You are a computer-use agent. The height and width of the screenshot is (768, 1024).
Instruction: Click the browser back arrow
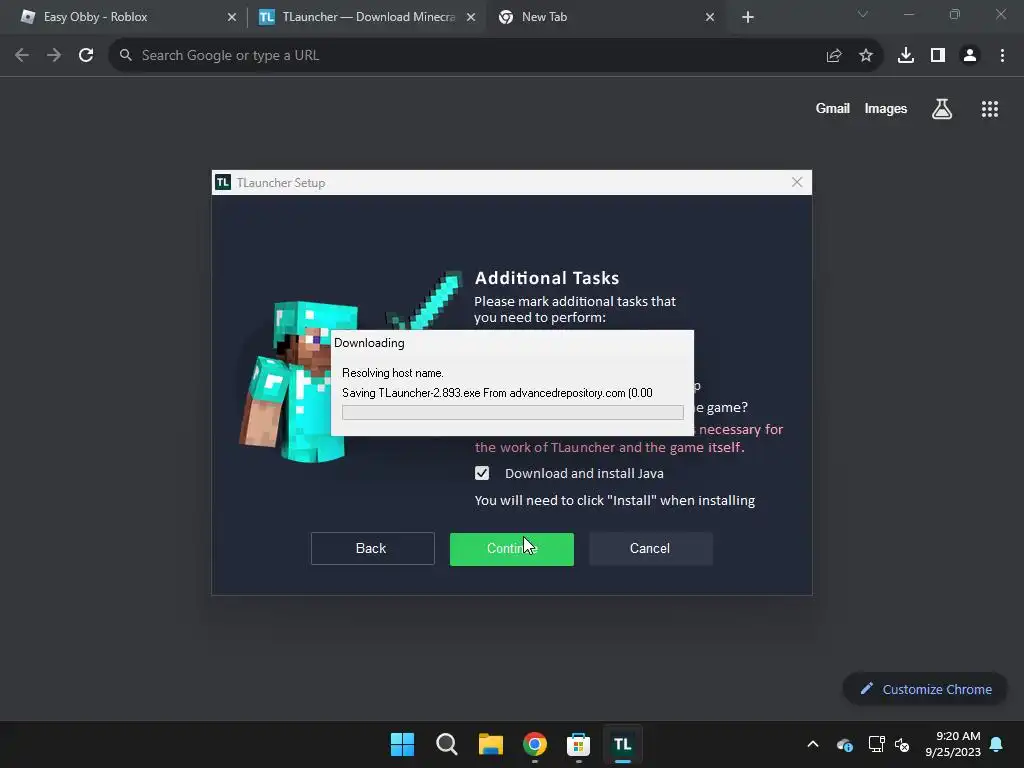[22, 56]
